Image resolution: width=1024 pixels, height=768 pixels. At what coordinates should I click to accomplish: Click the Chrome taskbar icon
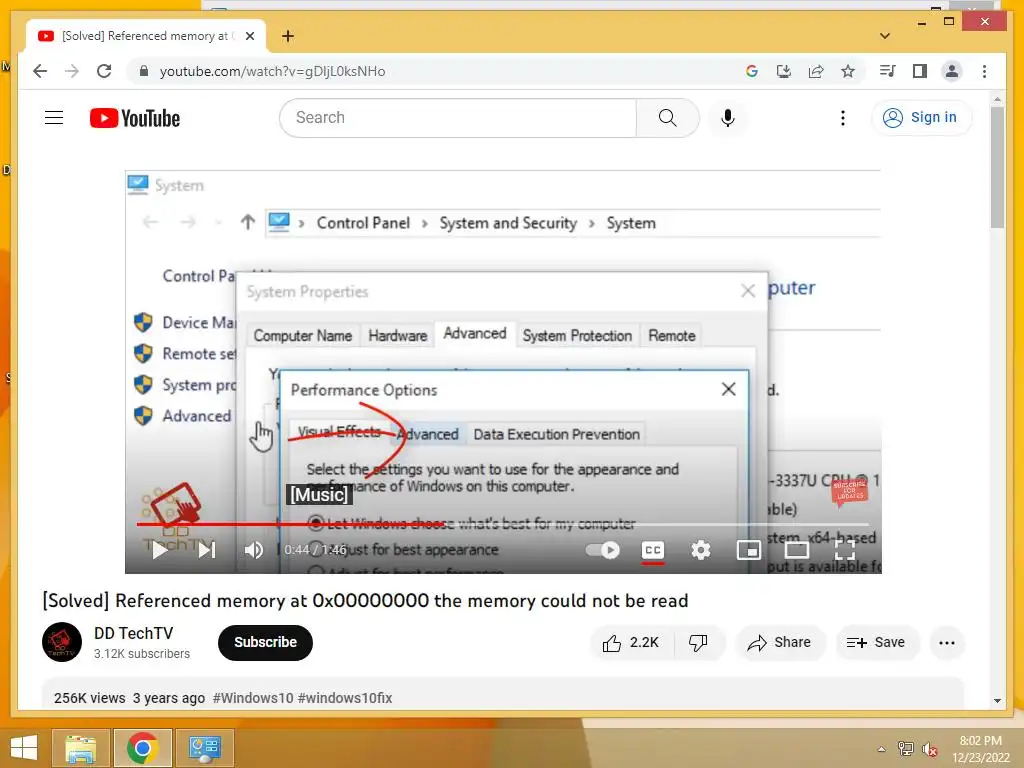click(x=142, y=748)
